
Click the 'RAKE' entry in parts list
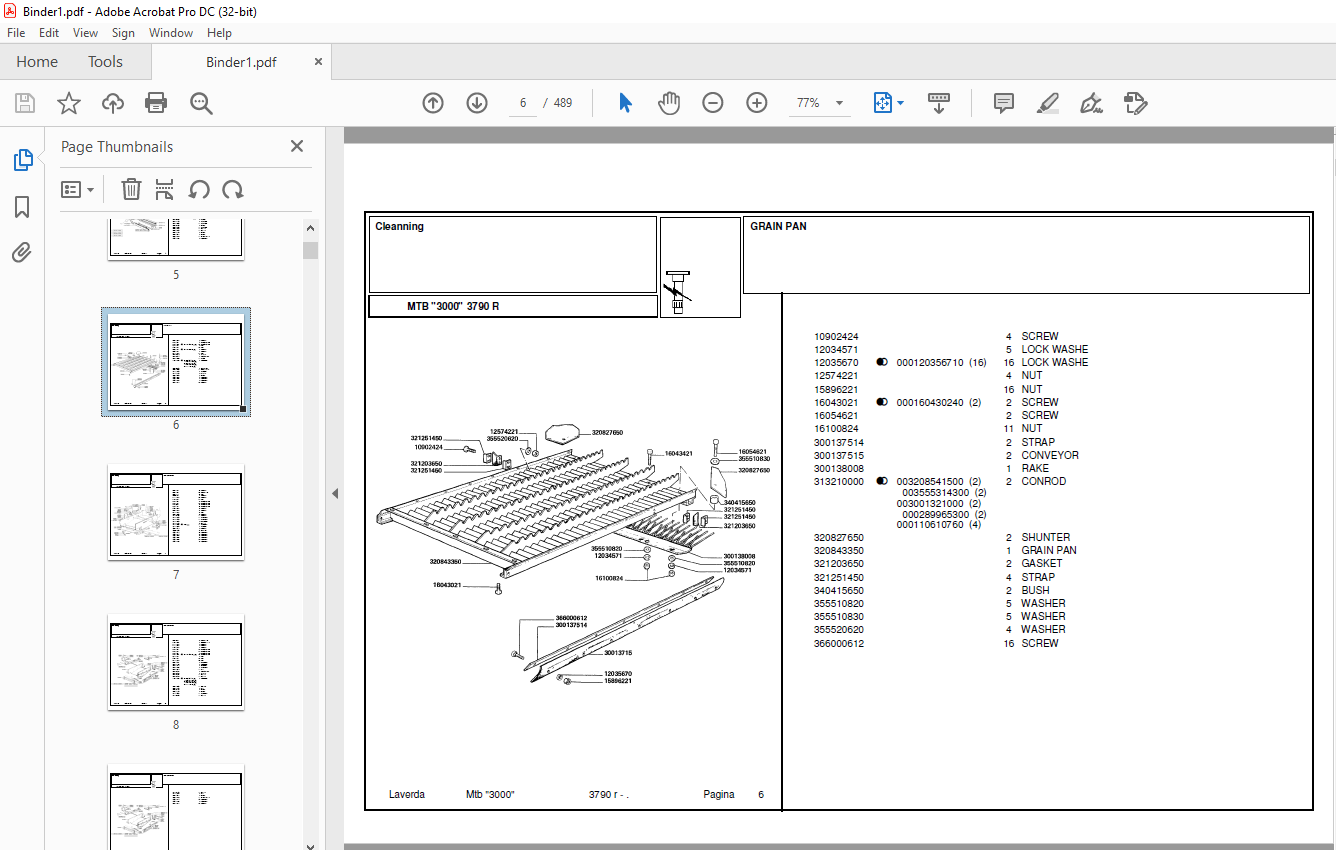click(1035, 469)
